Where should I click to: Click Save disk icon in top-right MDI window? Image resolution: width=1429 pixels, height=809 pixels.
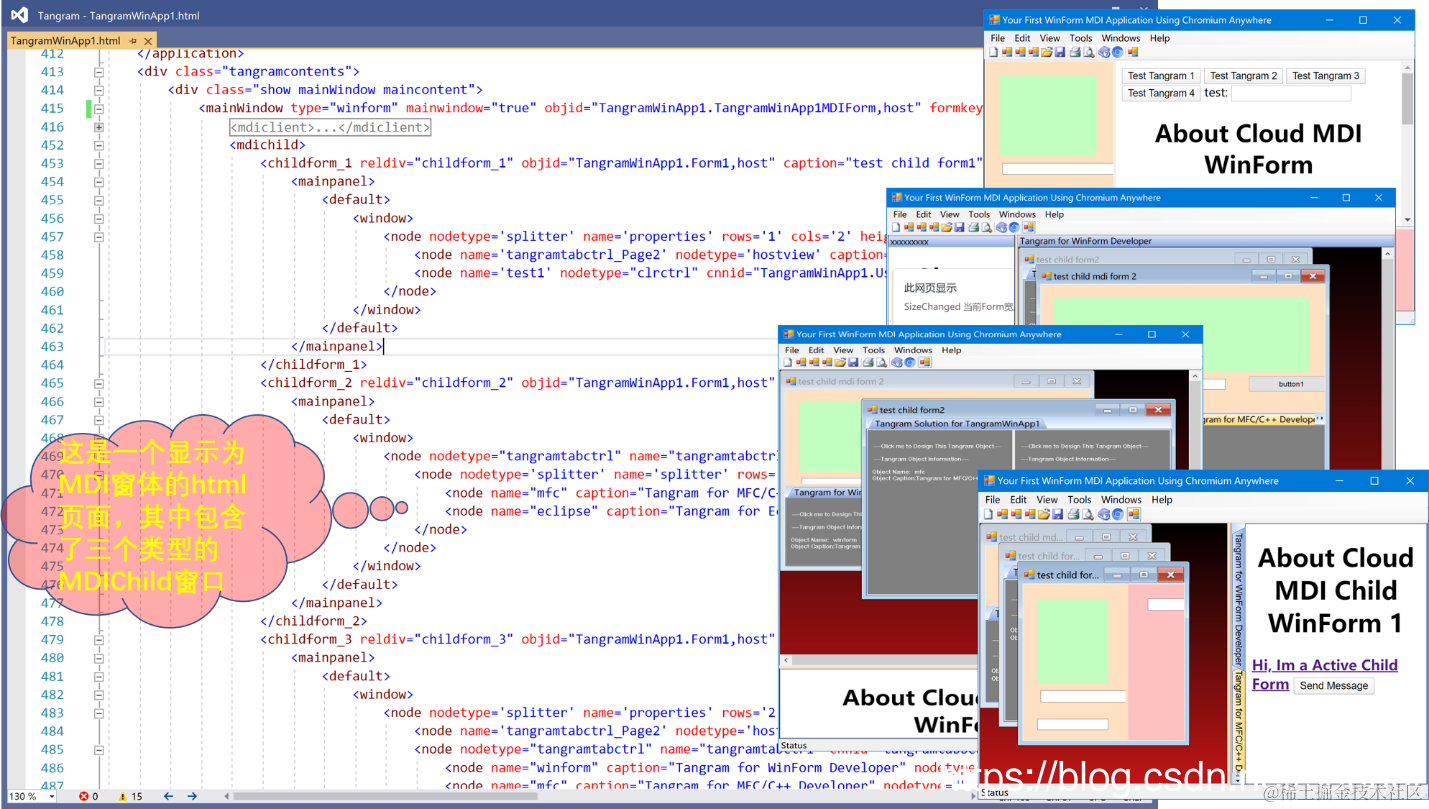tap(1060, 52)
